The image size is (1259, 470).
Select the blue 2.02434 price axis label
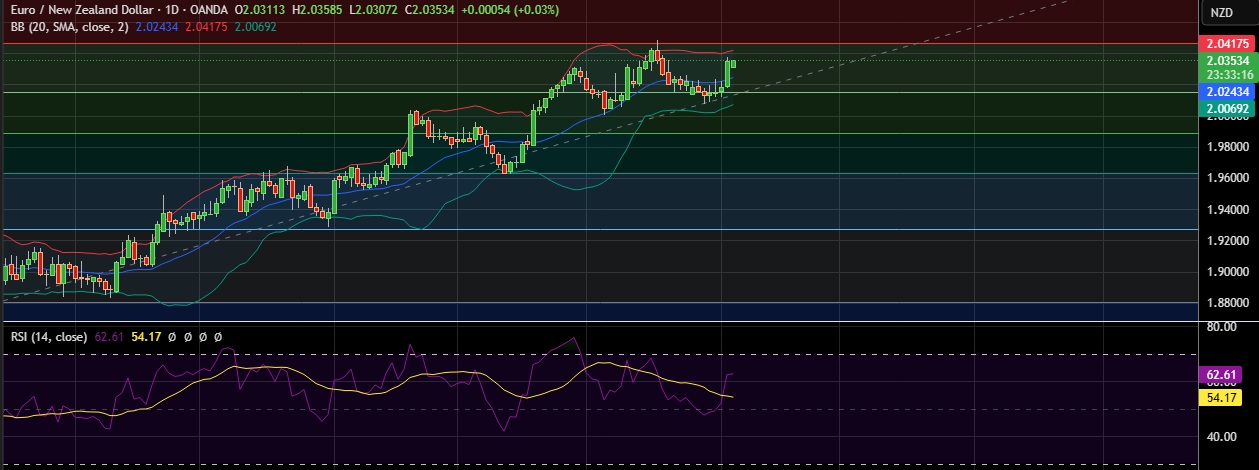pyautogui.click(x=1226, y=91)
